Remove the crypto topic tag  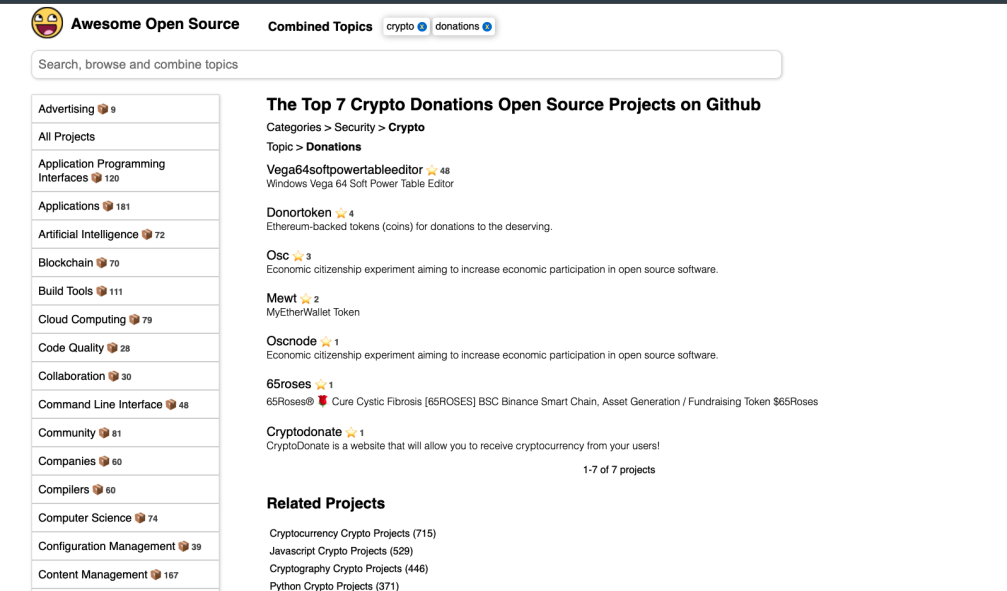pos(422,26)
